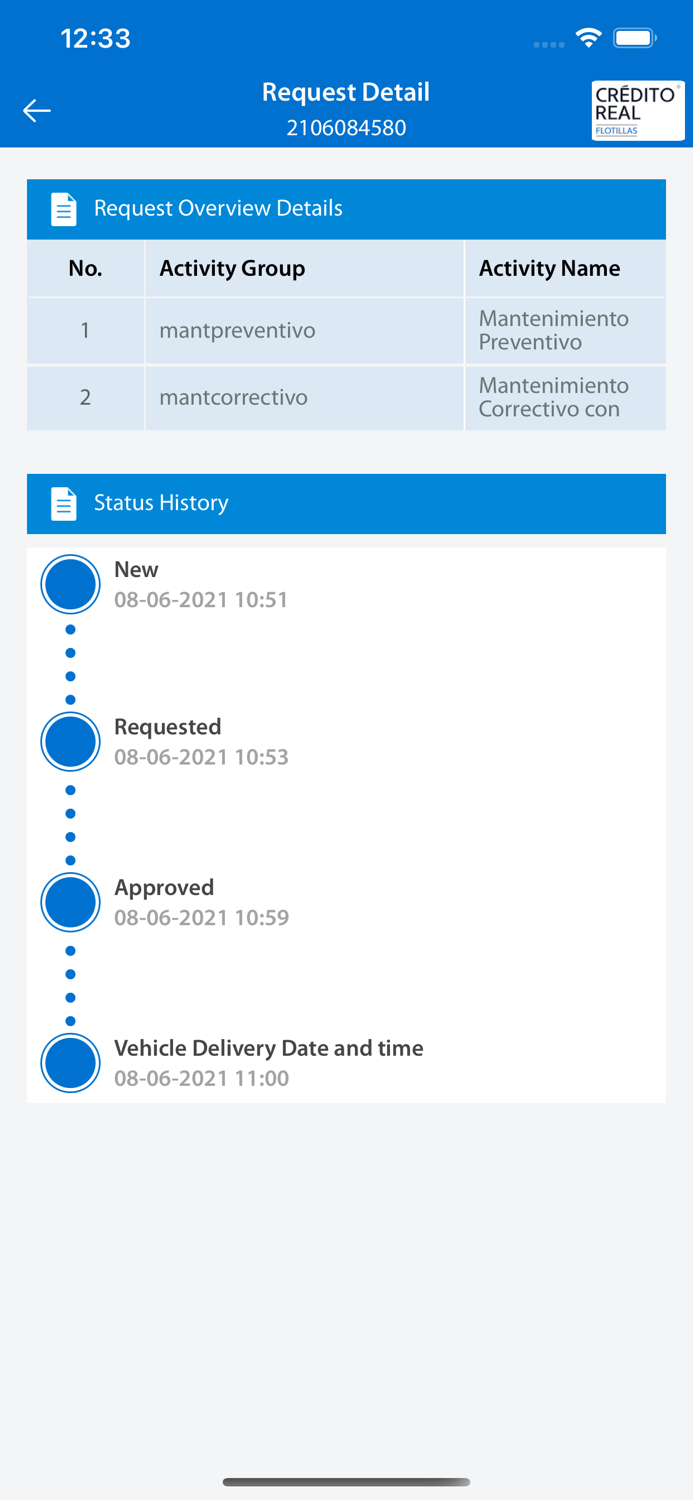Select the Requested status circle marker
This screenshot has height=1500, width=693.
pos(70,742)
